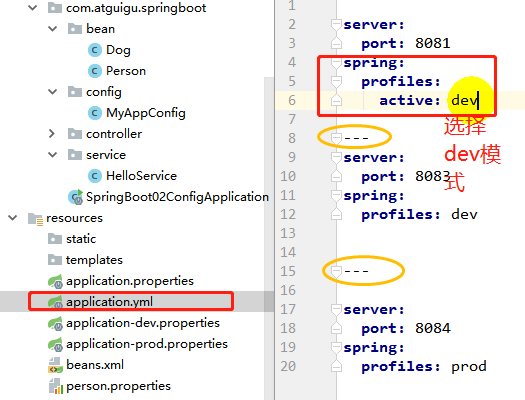Fold spring block at line 19
This screenshot has height=400, width=525.
tap(336, 348)
